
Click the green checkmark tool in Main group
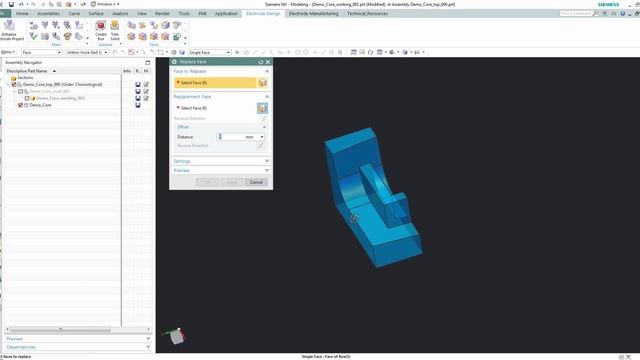(33, 36)
